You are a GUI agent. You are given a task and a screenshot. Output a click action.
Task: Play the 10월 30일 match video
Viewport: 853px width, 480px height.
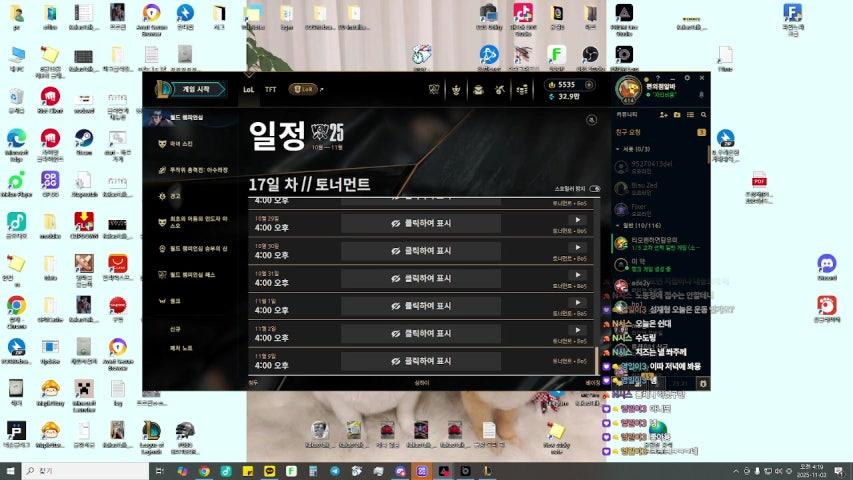(x=577, y=248)
